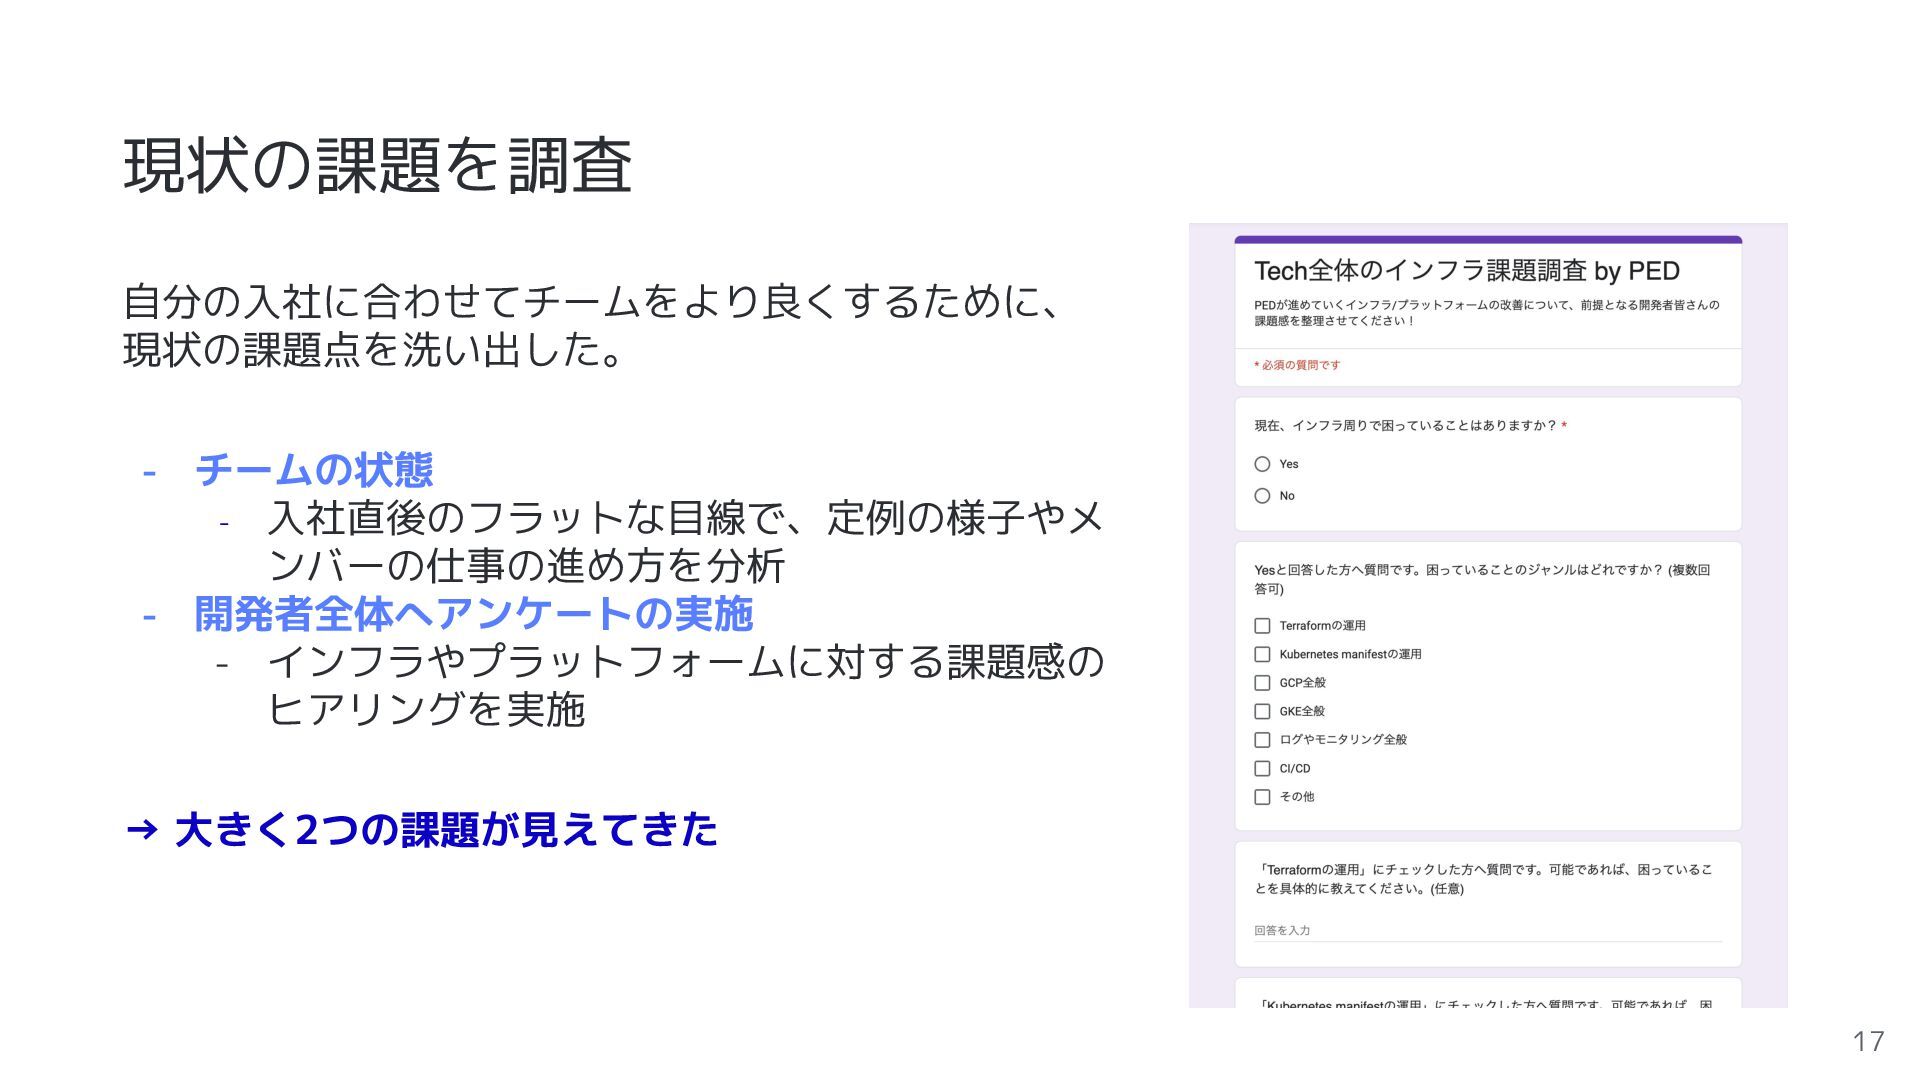Image resolution: width=1920 pixels, height=1080 pixels.
Task: Check the GCP全般 checkbox
Action: point(1262,683)
